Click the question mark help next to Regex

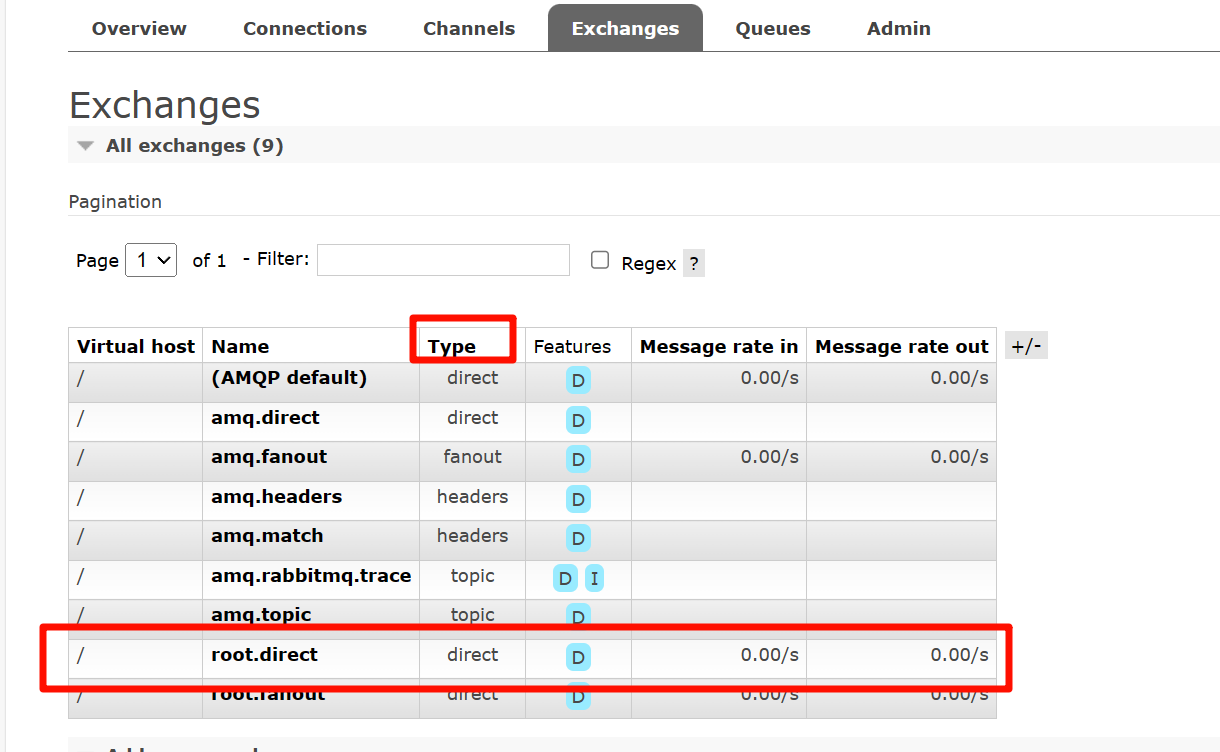[694, 264]
